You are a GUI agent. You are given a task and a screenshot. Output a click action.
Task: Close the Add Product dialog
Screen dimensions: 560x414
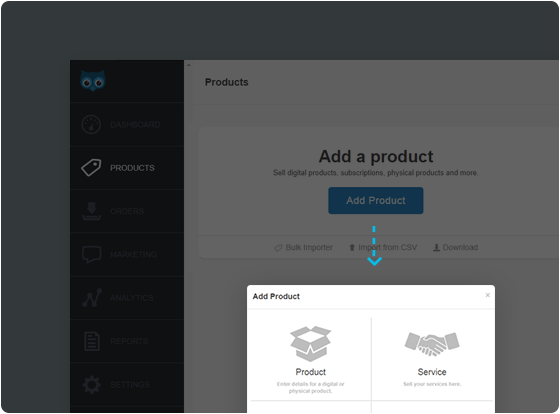coord(488,295)
